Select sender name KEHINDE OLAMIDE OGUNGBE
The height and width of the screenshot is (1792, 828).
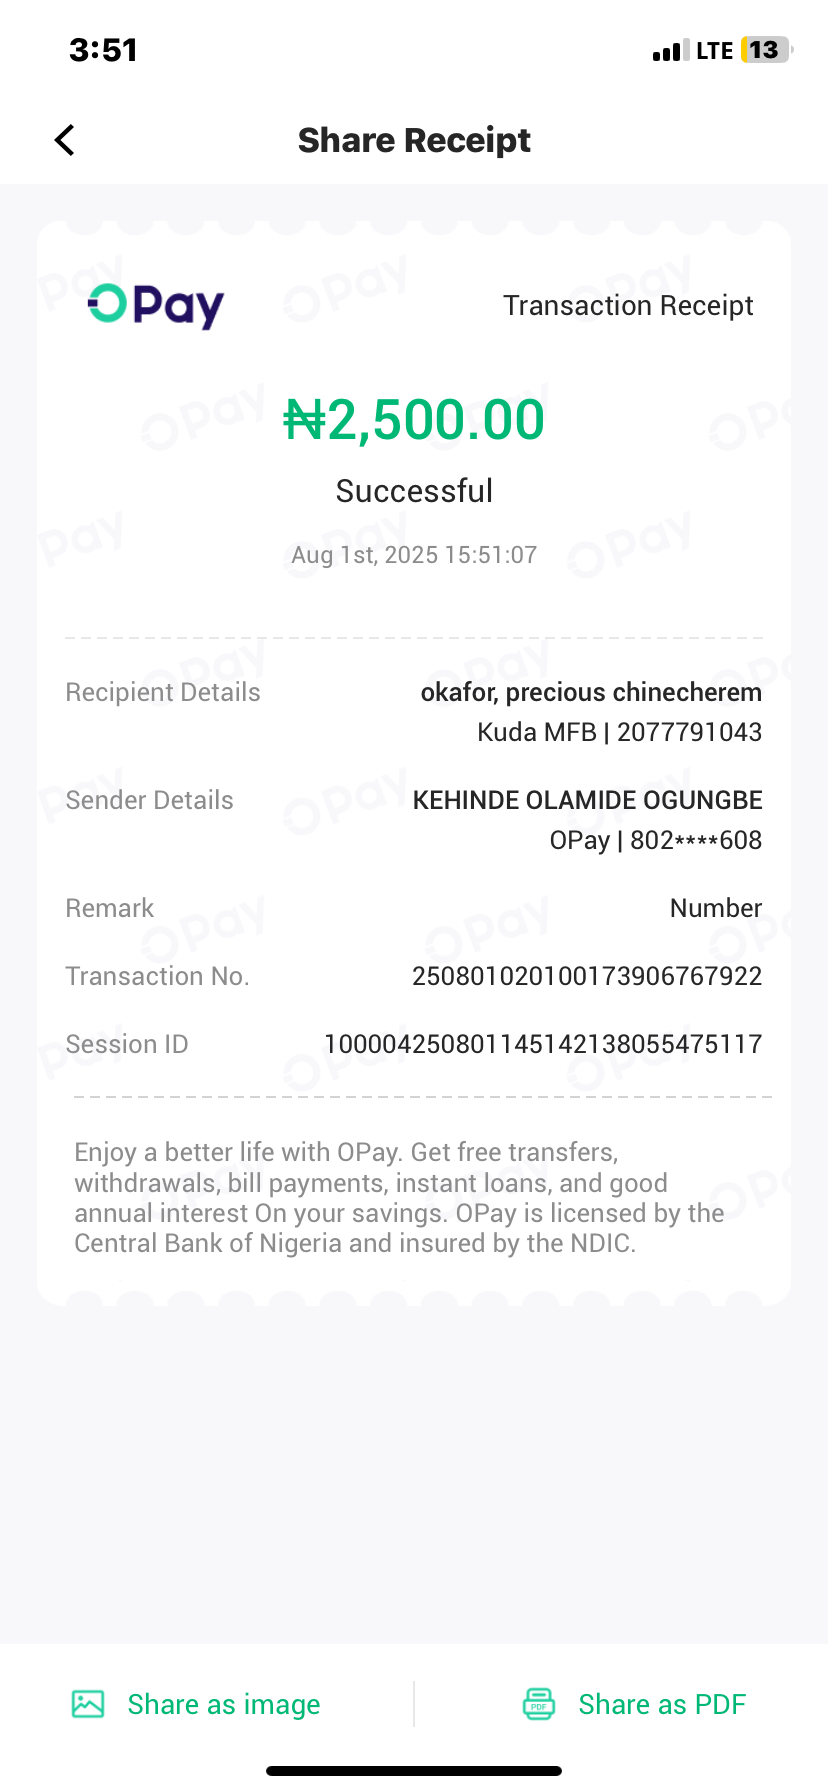[587, 800]
